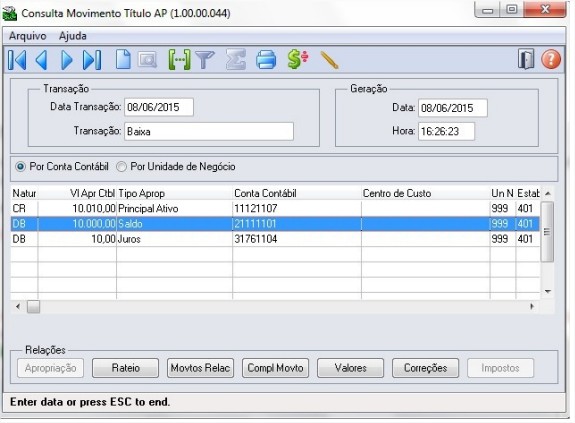Open the Ajuda menu

[73, 36]
